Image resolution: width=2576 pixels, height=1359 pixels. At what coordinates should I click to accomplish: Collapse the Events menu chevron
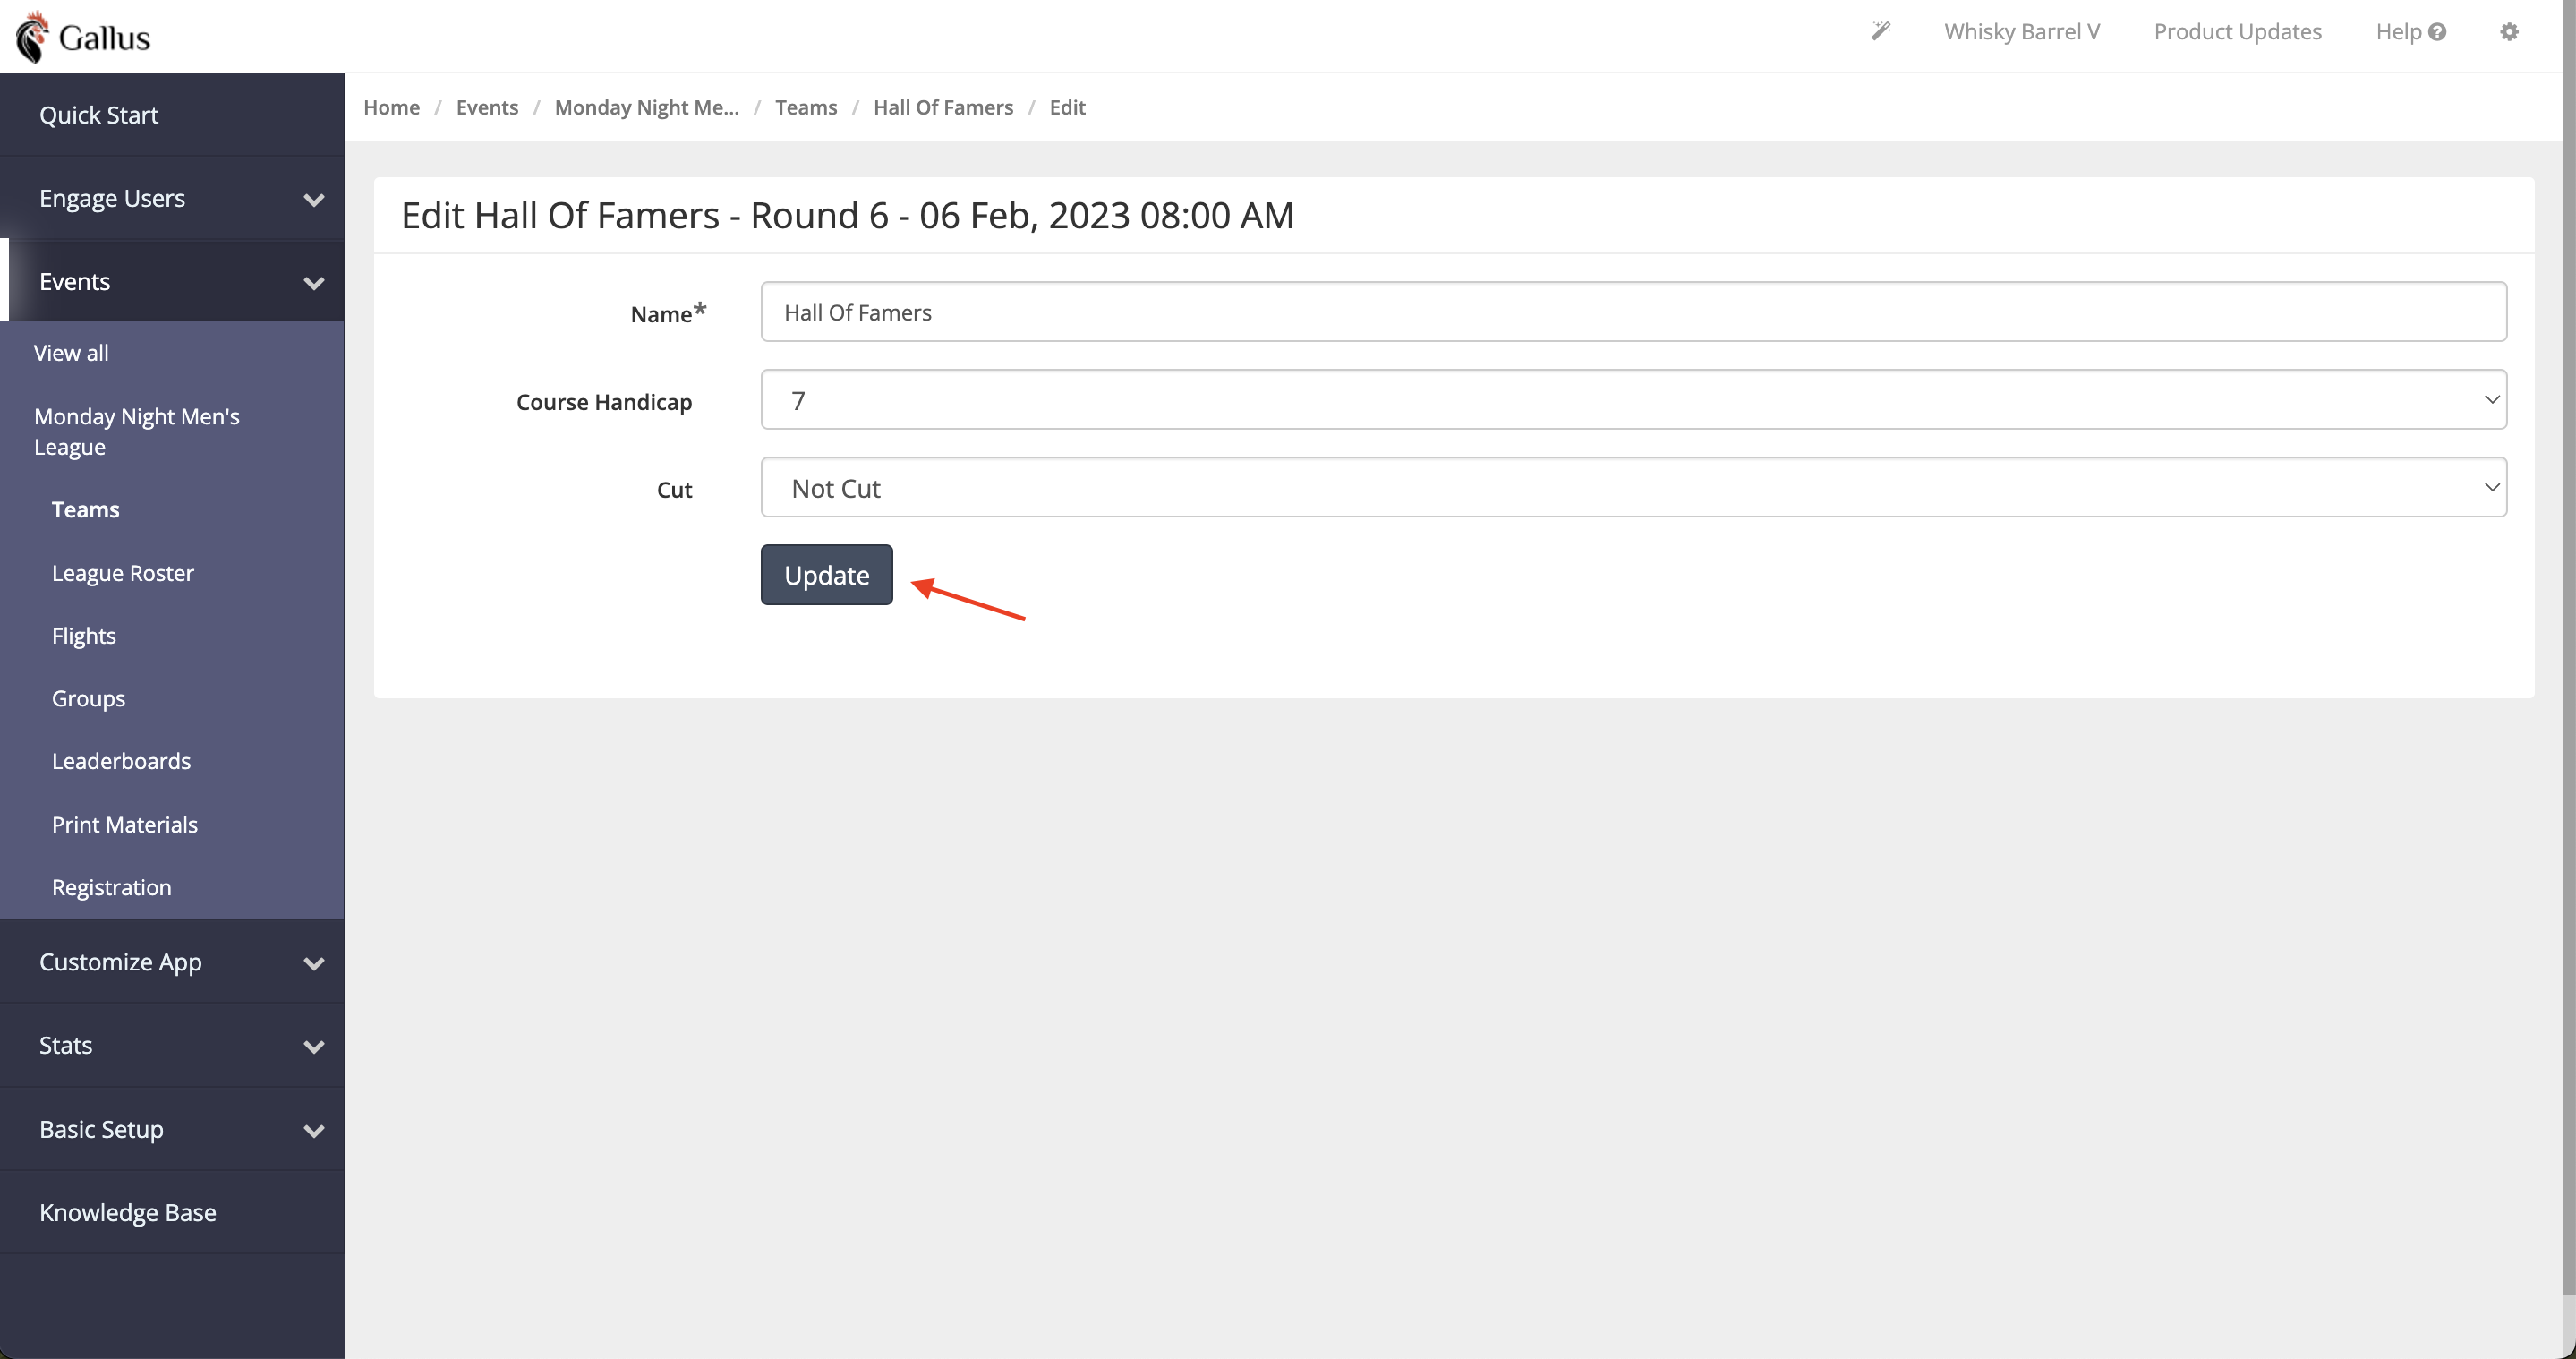(314, 283)
